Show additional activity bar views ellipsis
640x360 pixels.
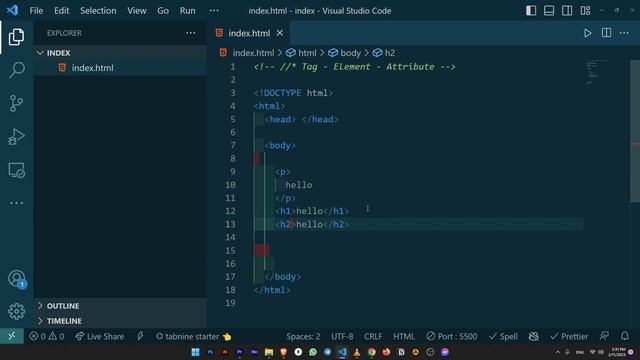click(x=16, y=203)
